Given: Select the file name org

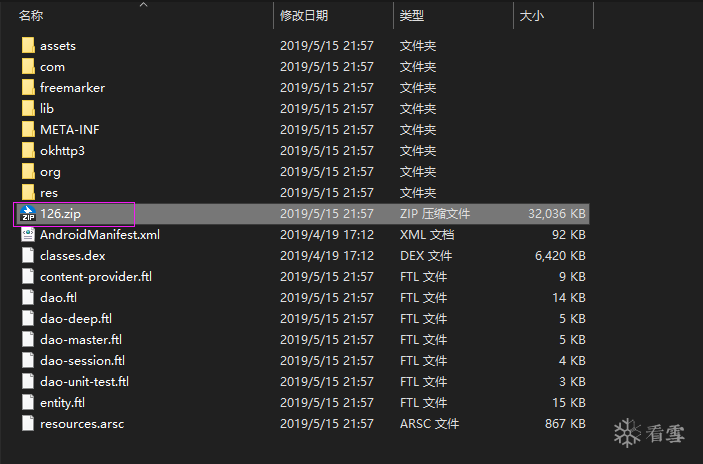Looking at the screenshot, I should coord(50,173).
